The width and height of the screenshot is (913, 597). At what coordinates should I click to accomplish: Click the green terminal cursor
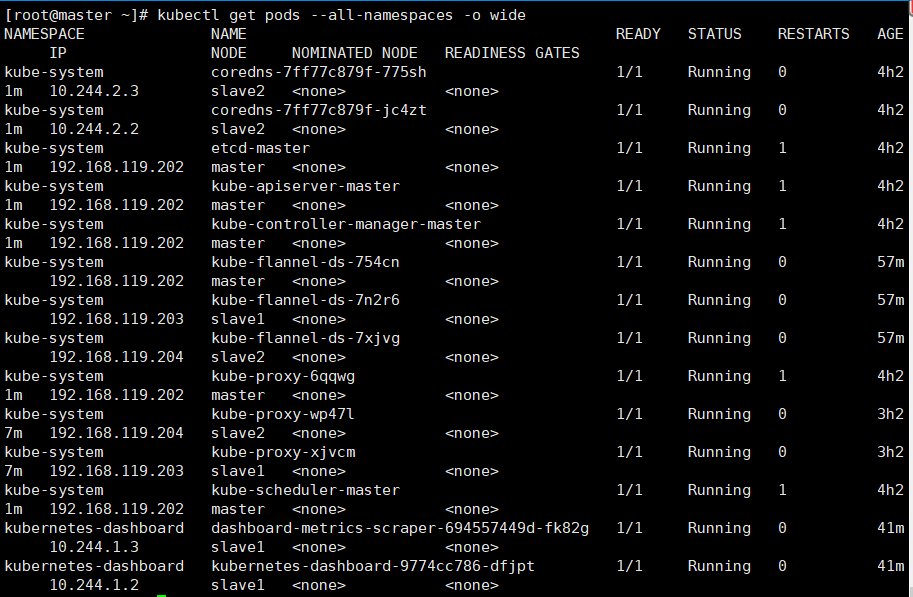(161, 595)
